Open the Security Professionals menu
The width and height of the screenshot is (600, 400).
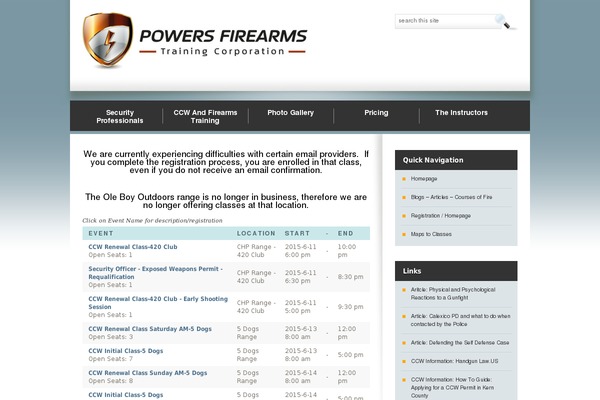(x=120, y=116)
